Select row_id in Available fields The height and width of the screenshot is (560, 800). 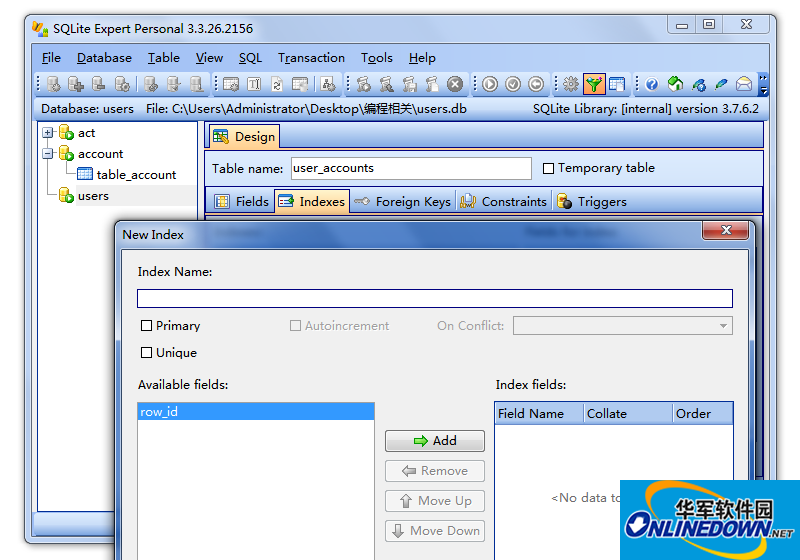tap(256, 412)
